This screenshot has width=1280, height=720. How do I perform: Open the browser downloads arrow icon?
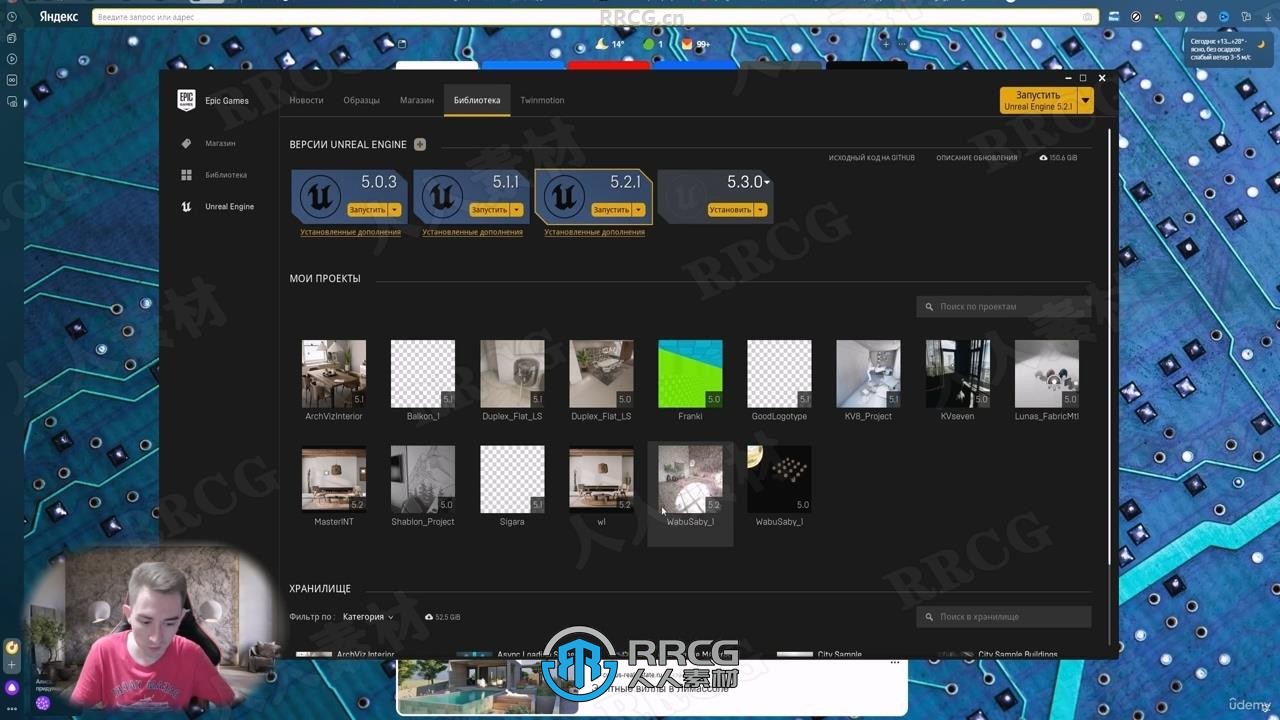coord(1267,17)
